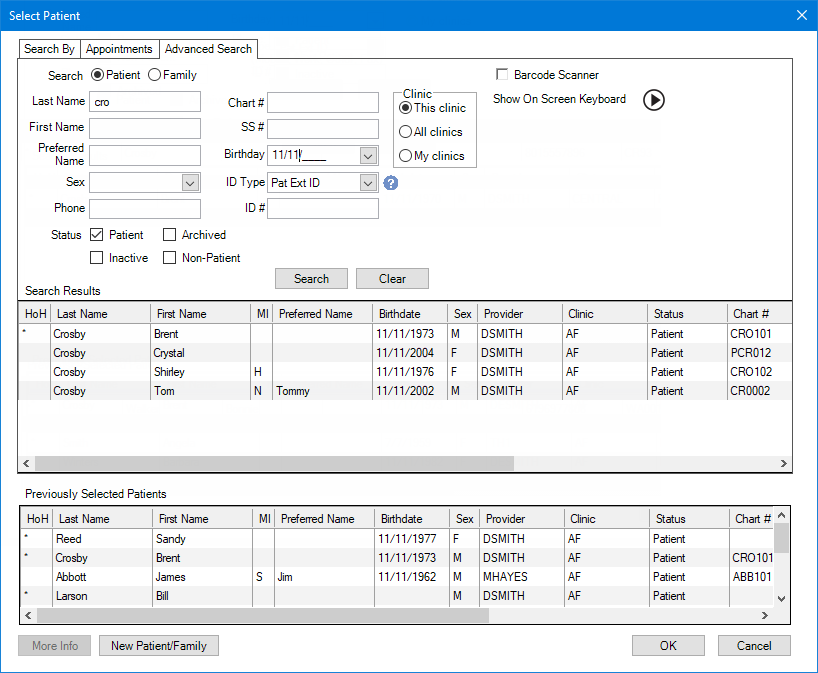Click Previously Selected Patients horizontal scrollbar thumb

click(x=263, y=616)
